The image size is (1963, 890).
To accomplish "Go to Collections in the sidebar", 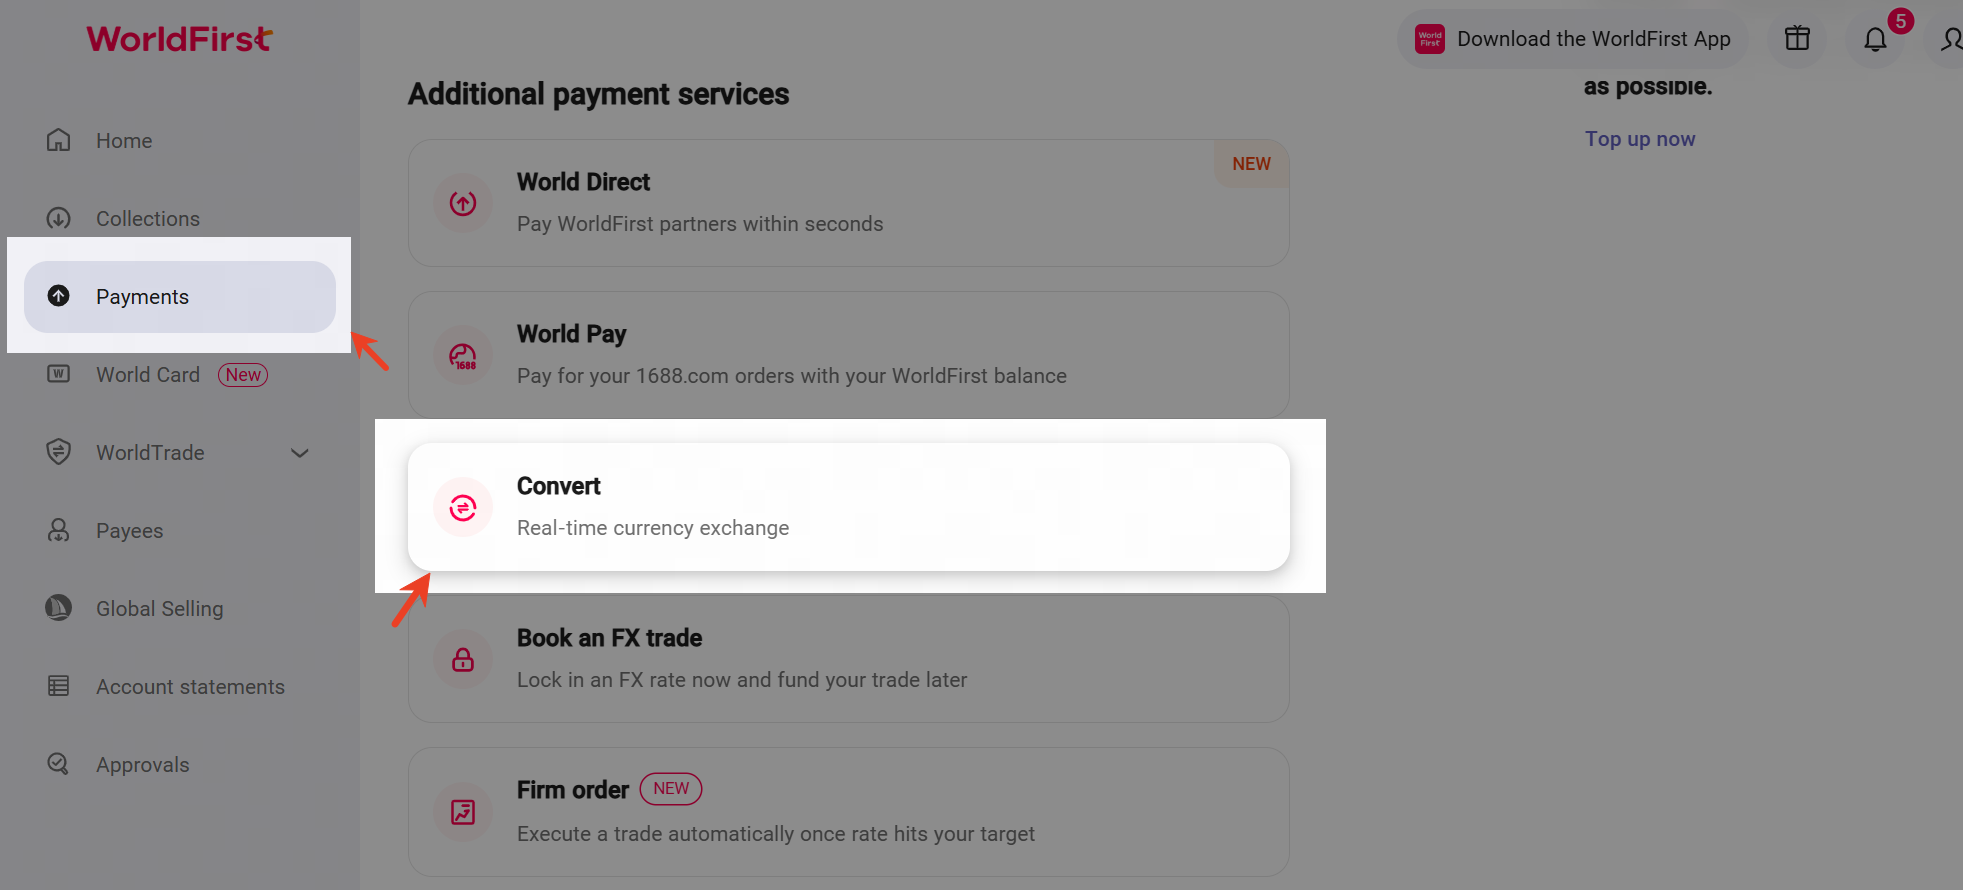I will click(148, 219).
